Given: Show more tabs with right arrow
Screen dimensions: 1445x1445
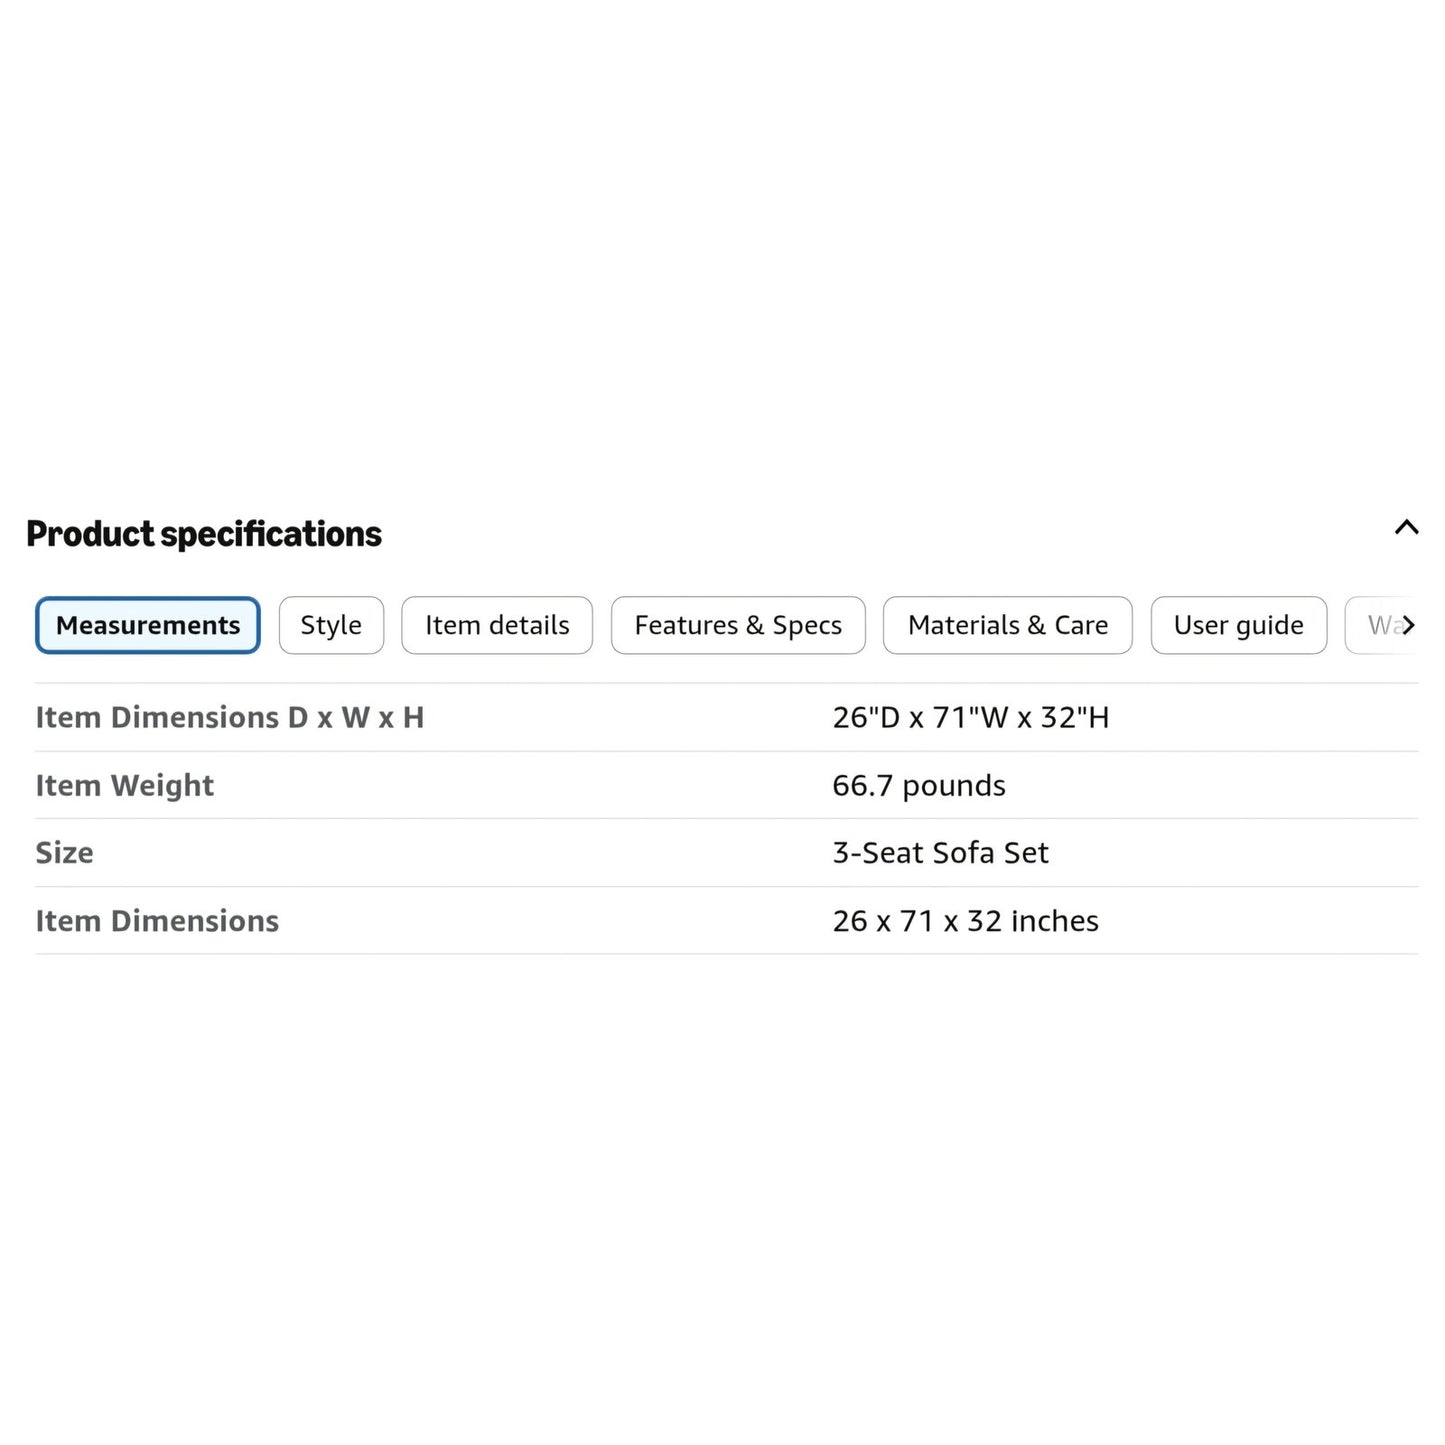Looking at the screenshot, I should pos(1408,625).
